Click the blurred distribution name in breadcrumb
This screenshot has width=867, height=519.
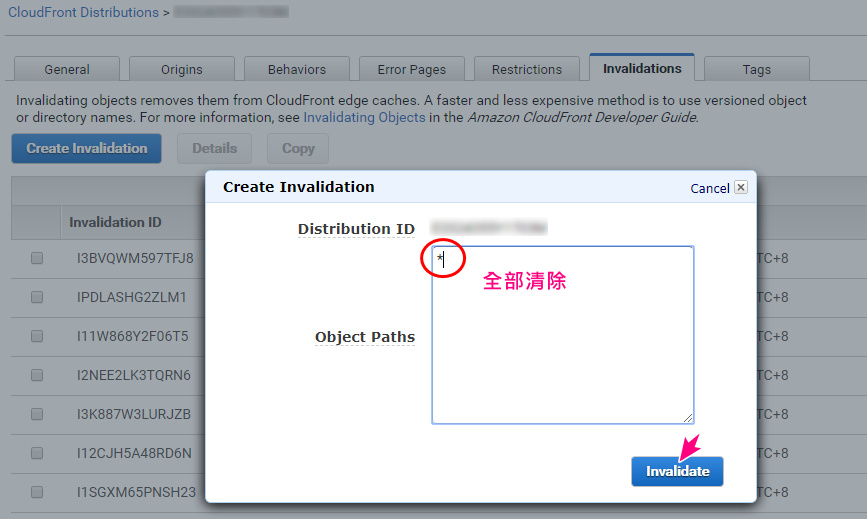pyautogui.click(x=231, y=12)
